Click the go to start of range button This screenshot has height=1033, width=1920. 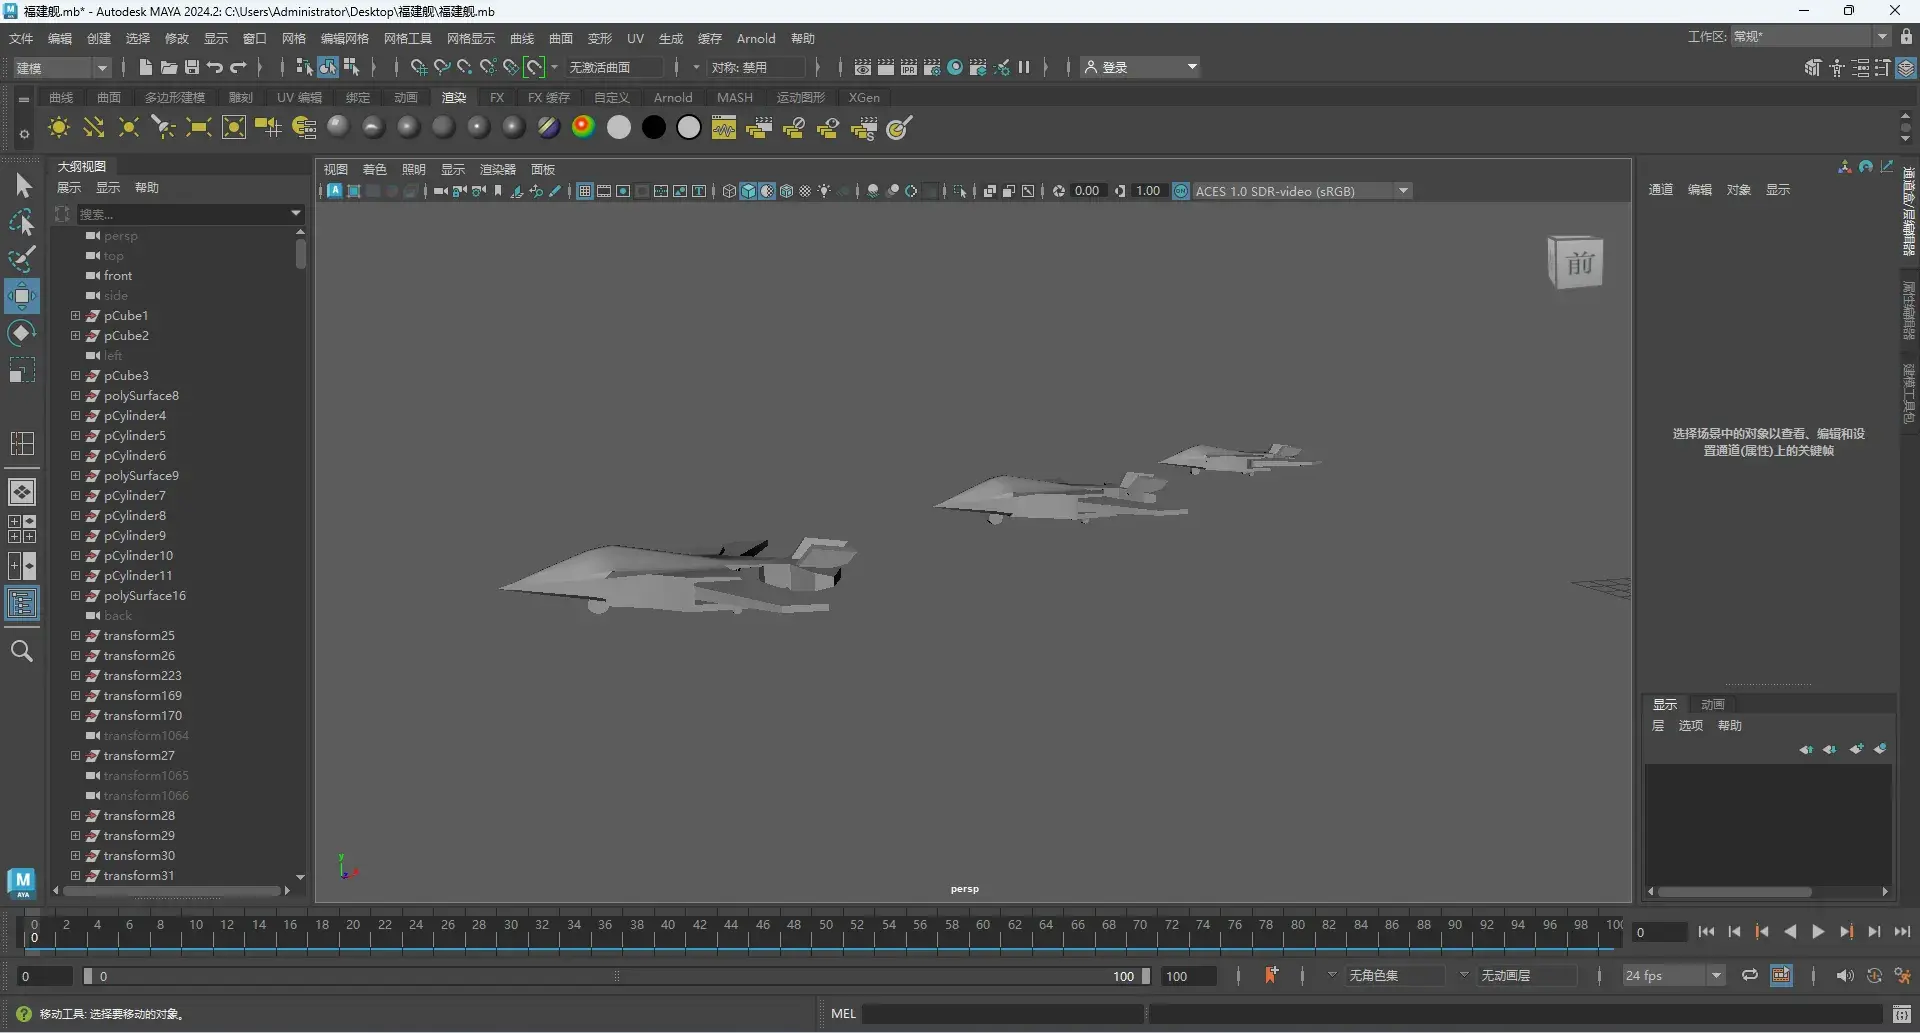coord(1706,931)
